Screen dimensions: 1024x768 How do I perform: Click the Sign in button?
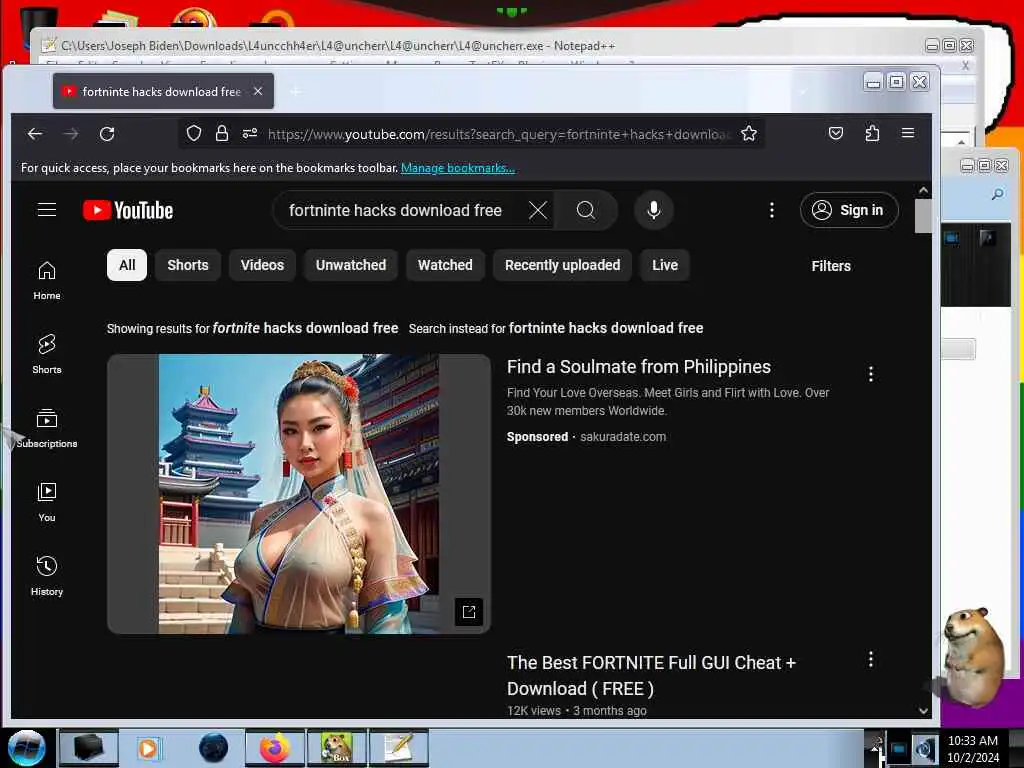coord(849,210)
